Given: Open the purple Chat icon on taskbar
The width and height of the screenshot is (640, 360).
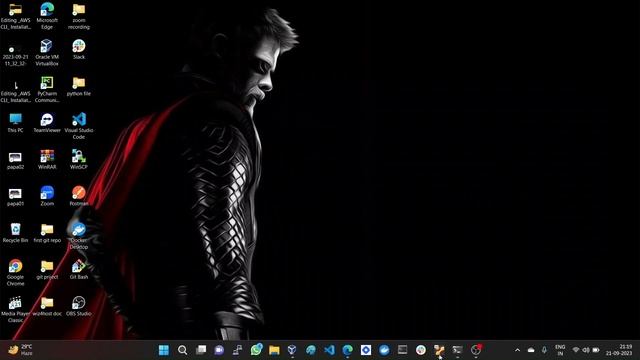Looking at the screenshot, I should [219, 350].
